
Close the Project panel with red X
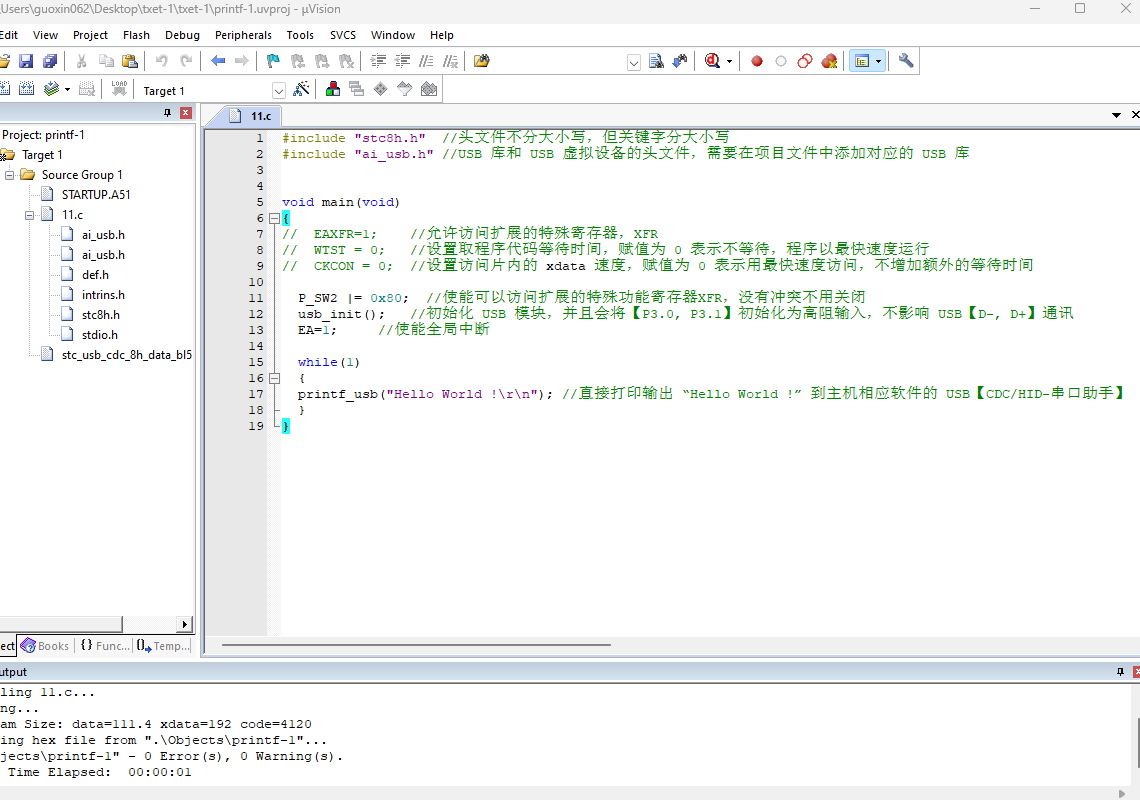pyautogui.click(x=185, y=113)
